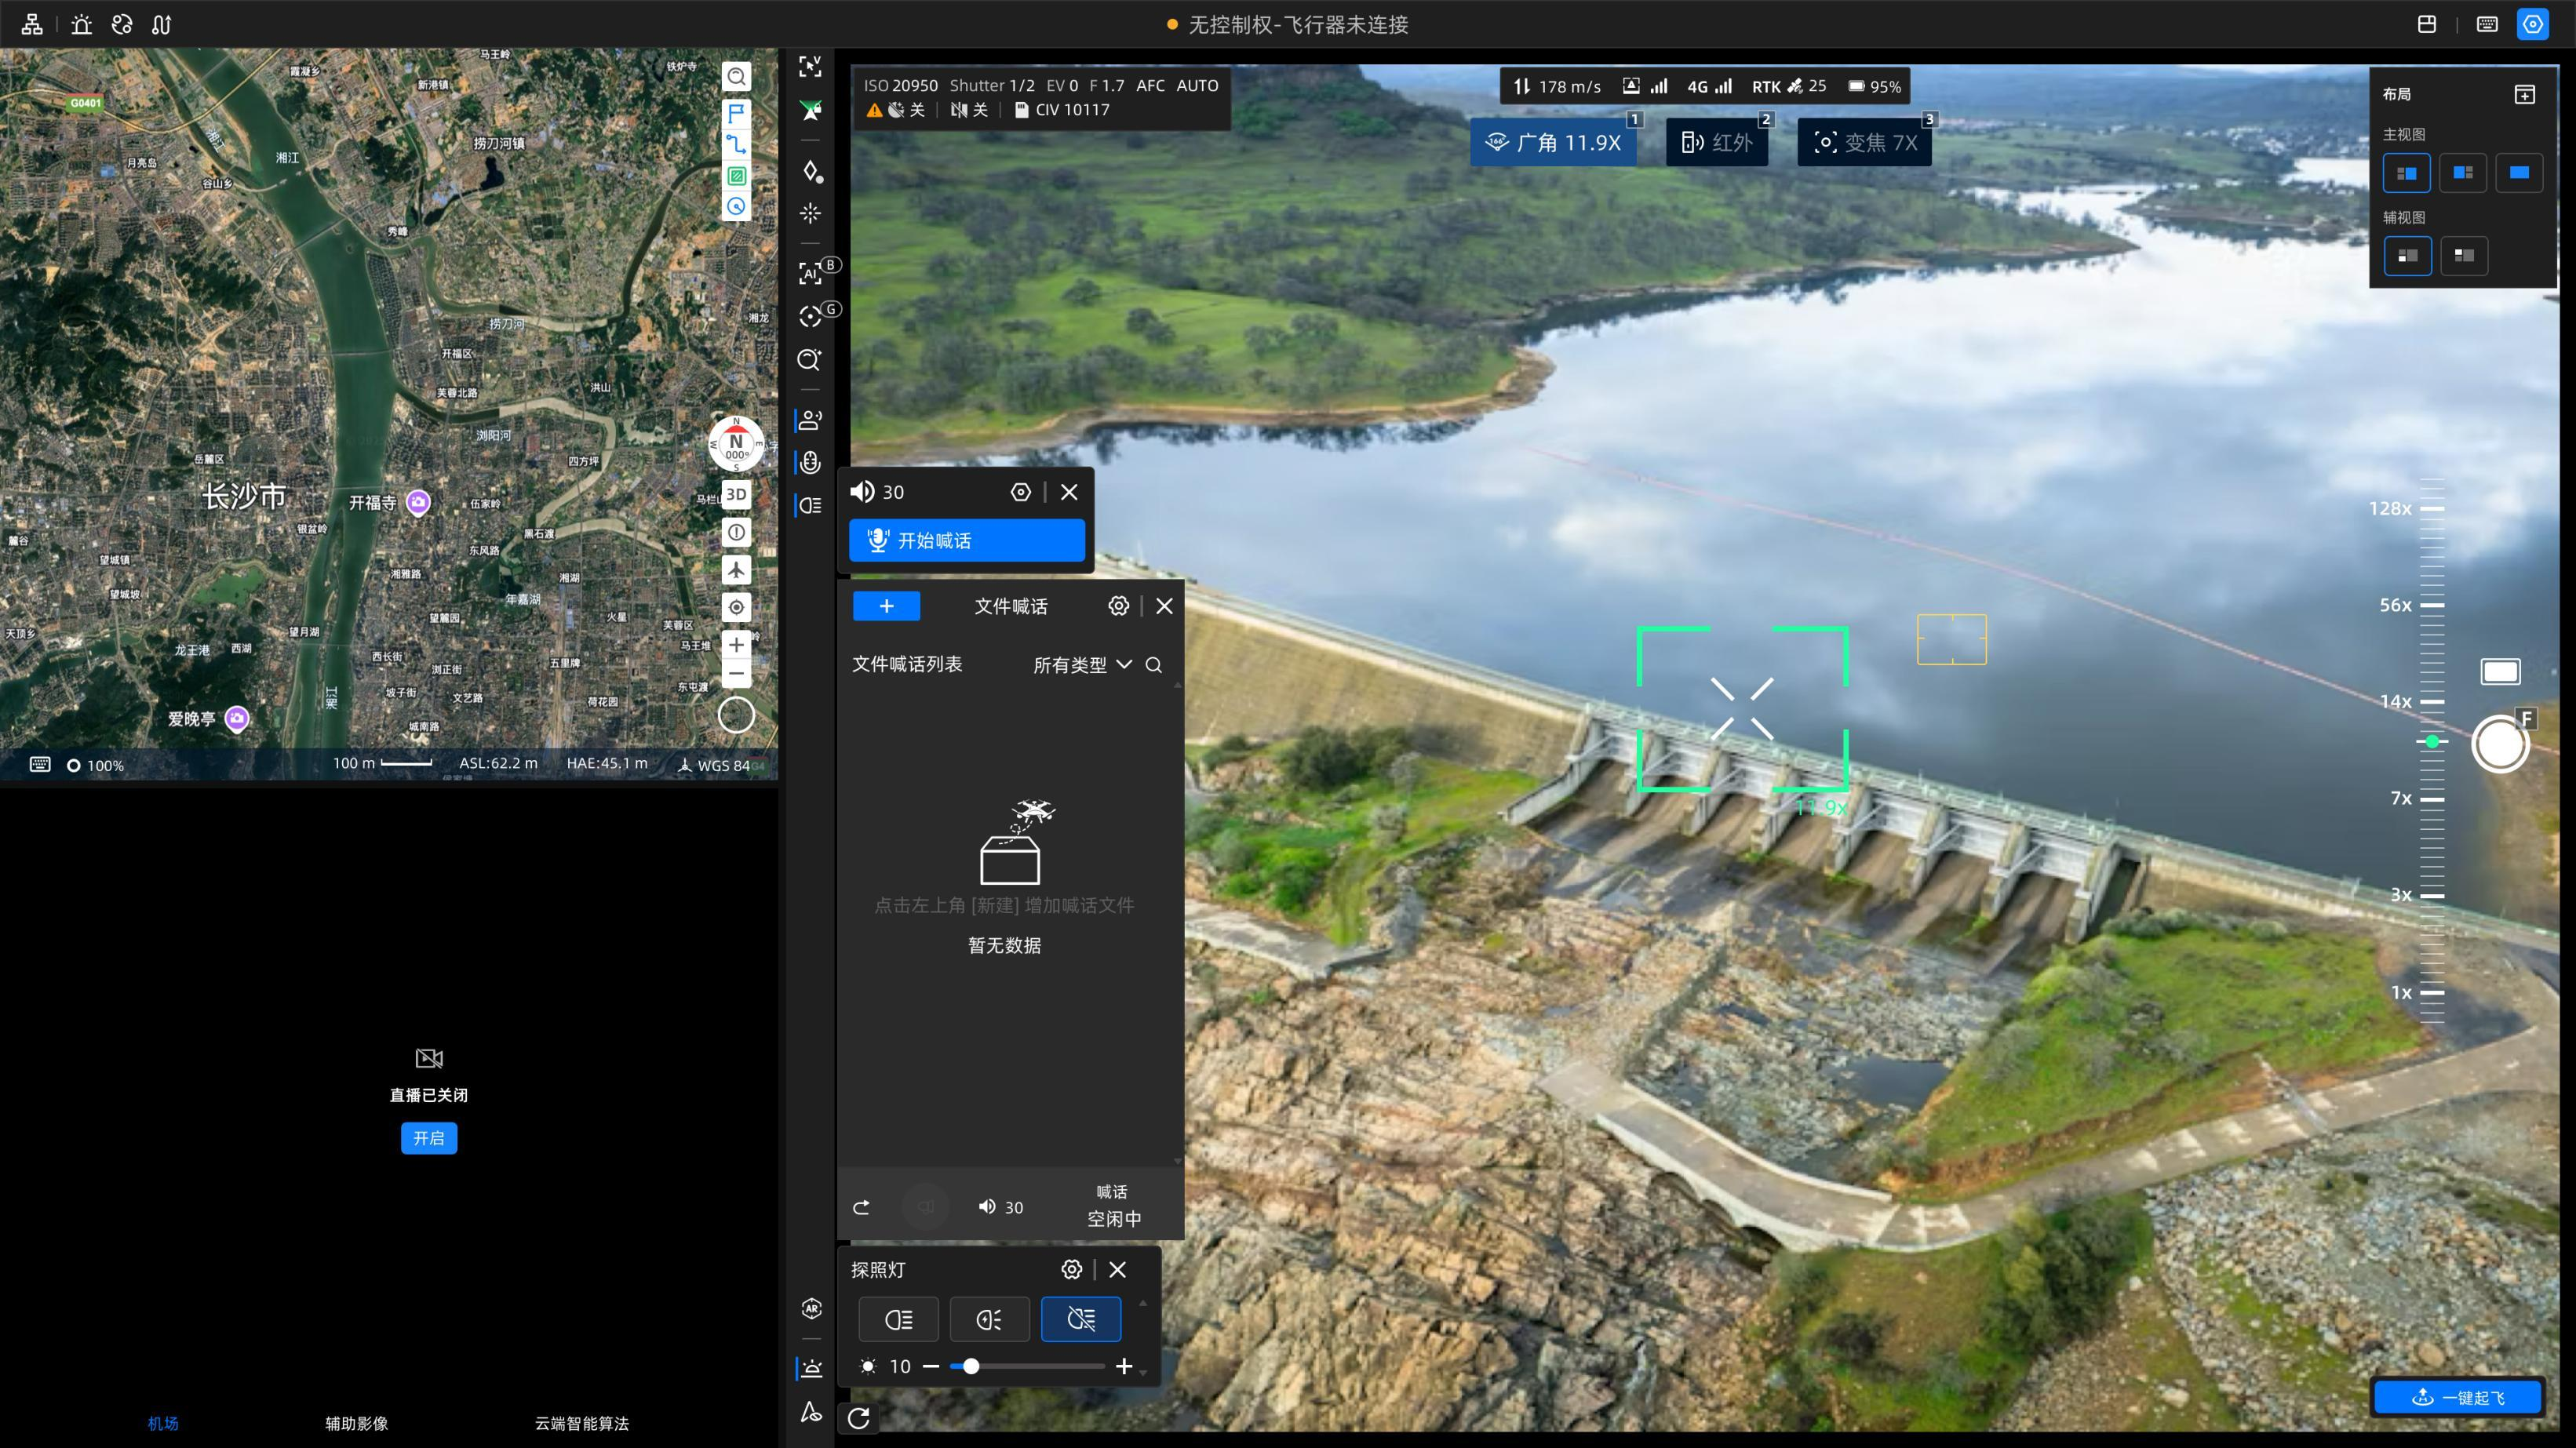The width and height of the screenshot is (2576, 1448).
Task: Zoom in on the map with plus
Action: pos(736,645)
